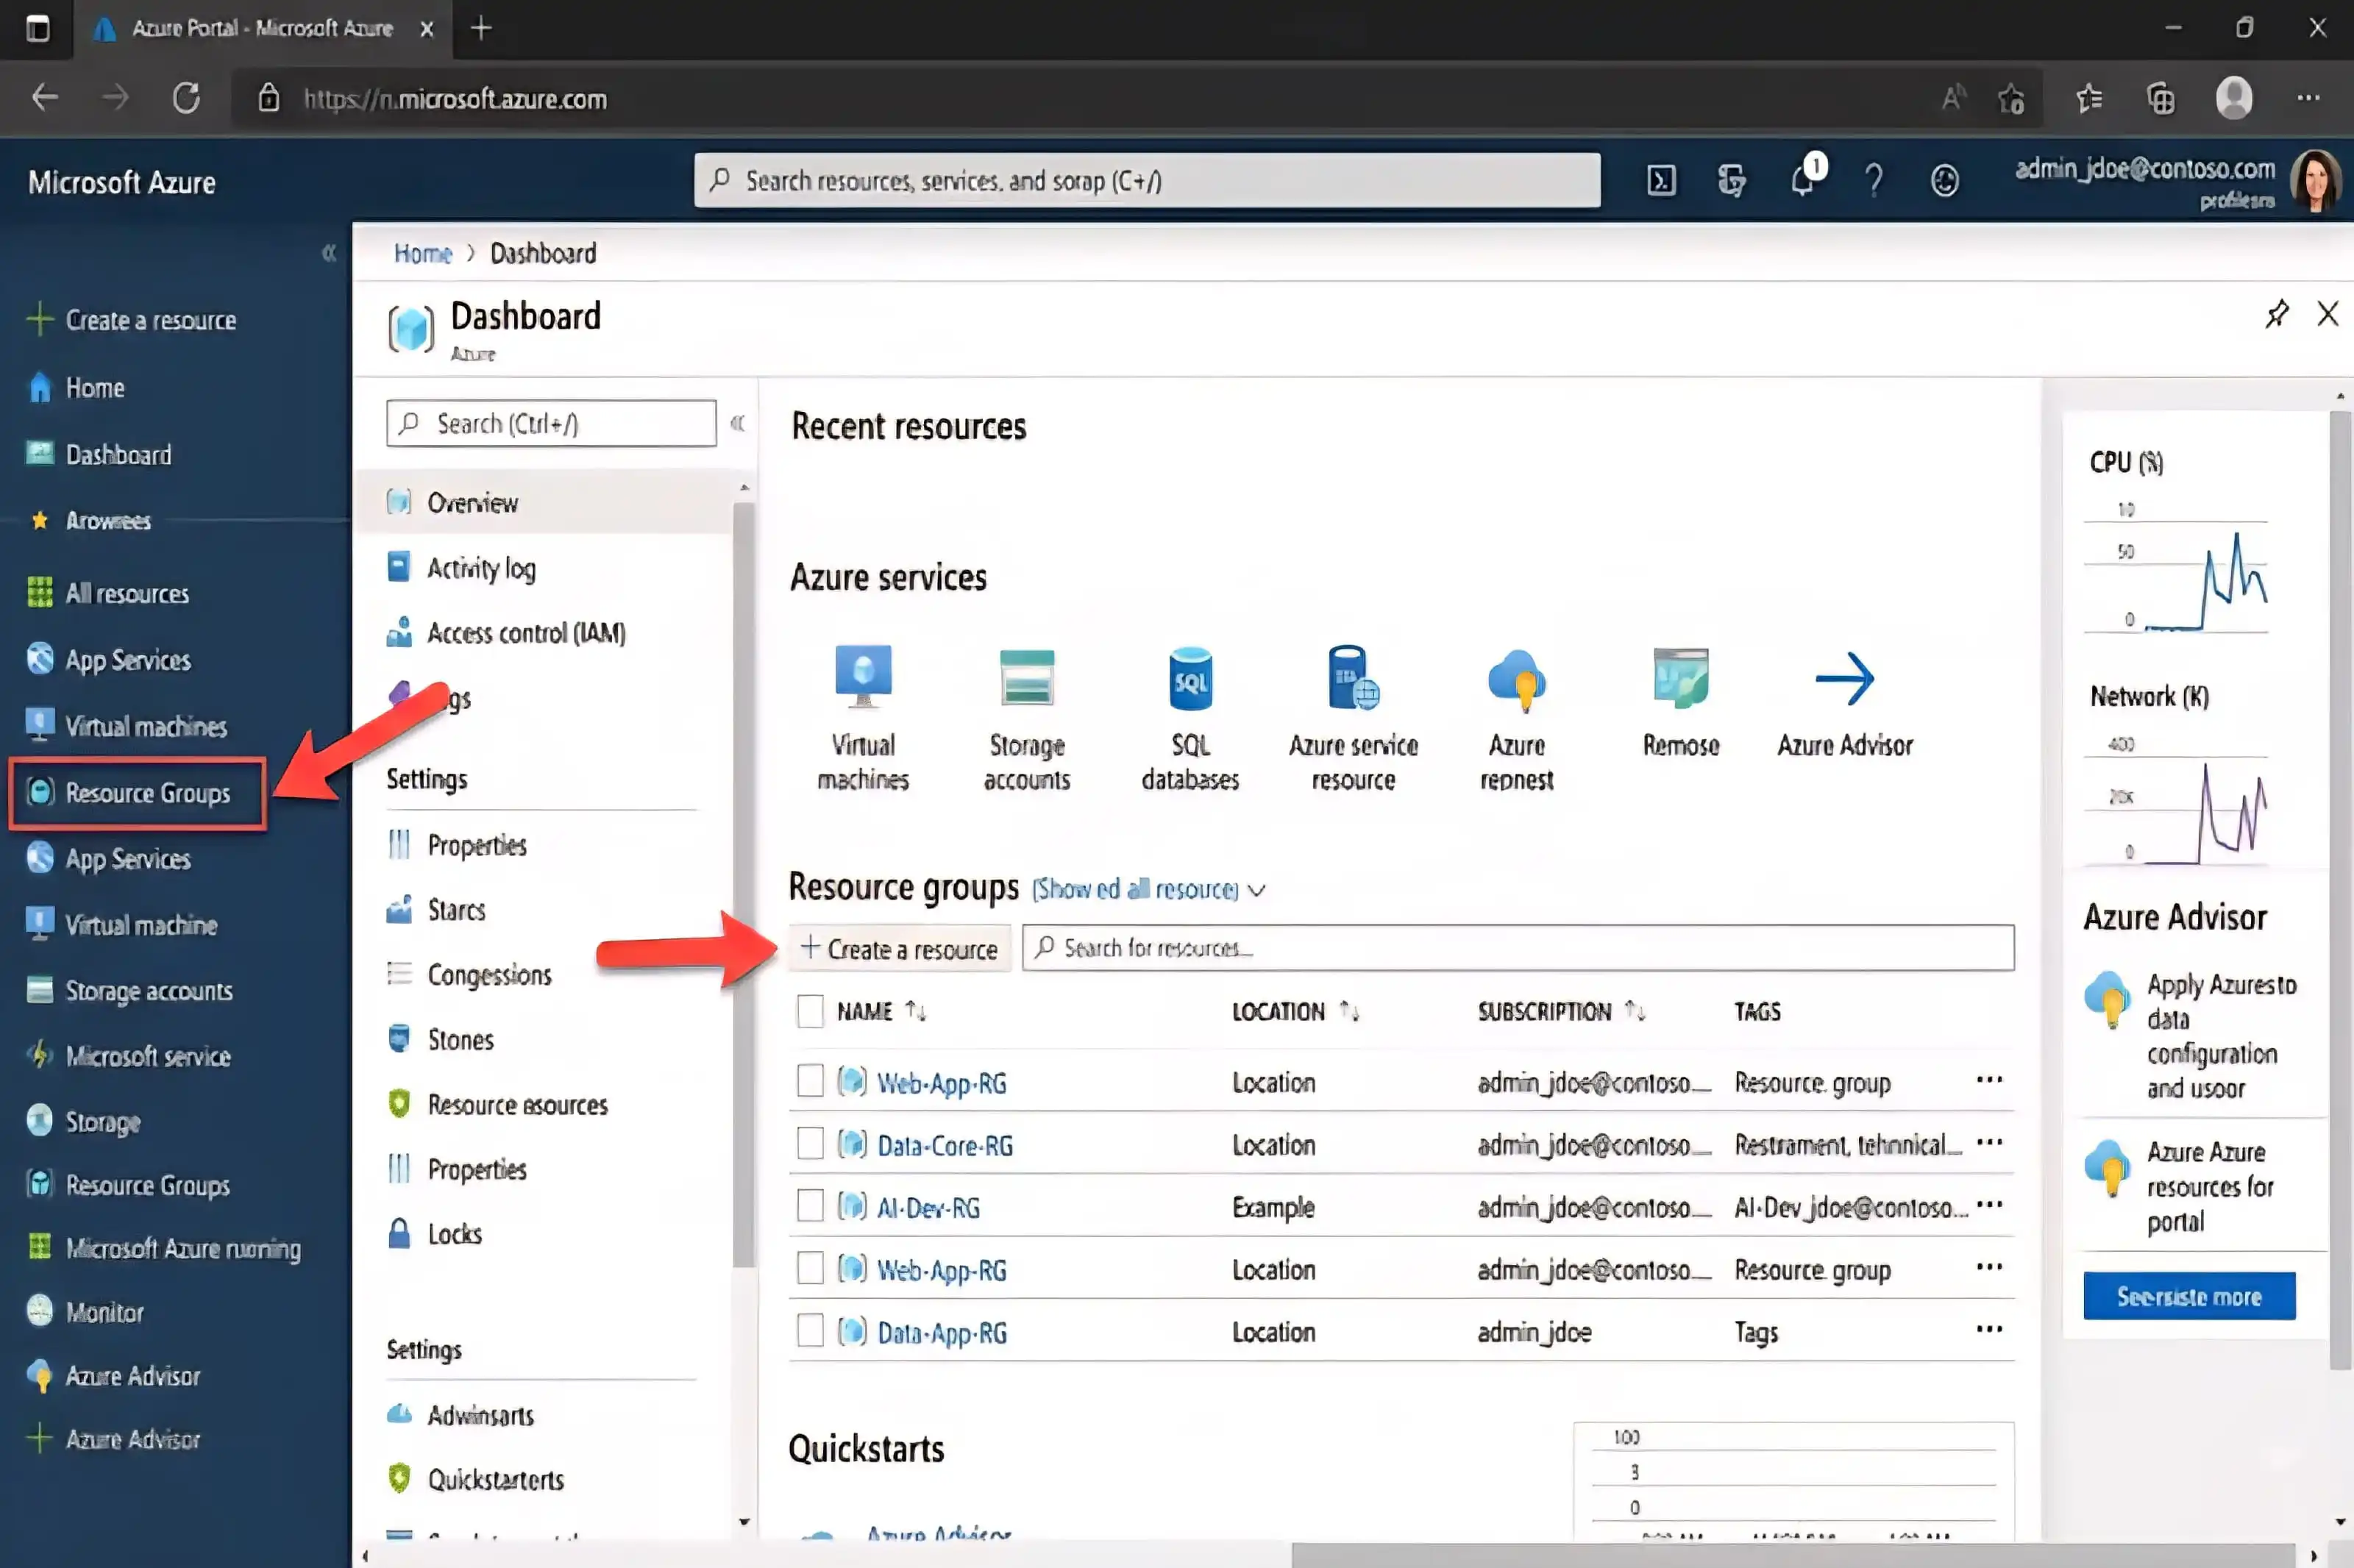Select the checkbox for Data-Core-RG
The image size is (2354, 1568).
tap(810, 1143)
